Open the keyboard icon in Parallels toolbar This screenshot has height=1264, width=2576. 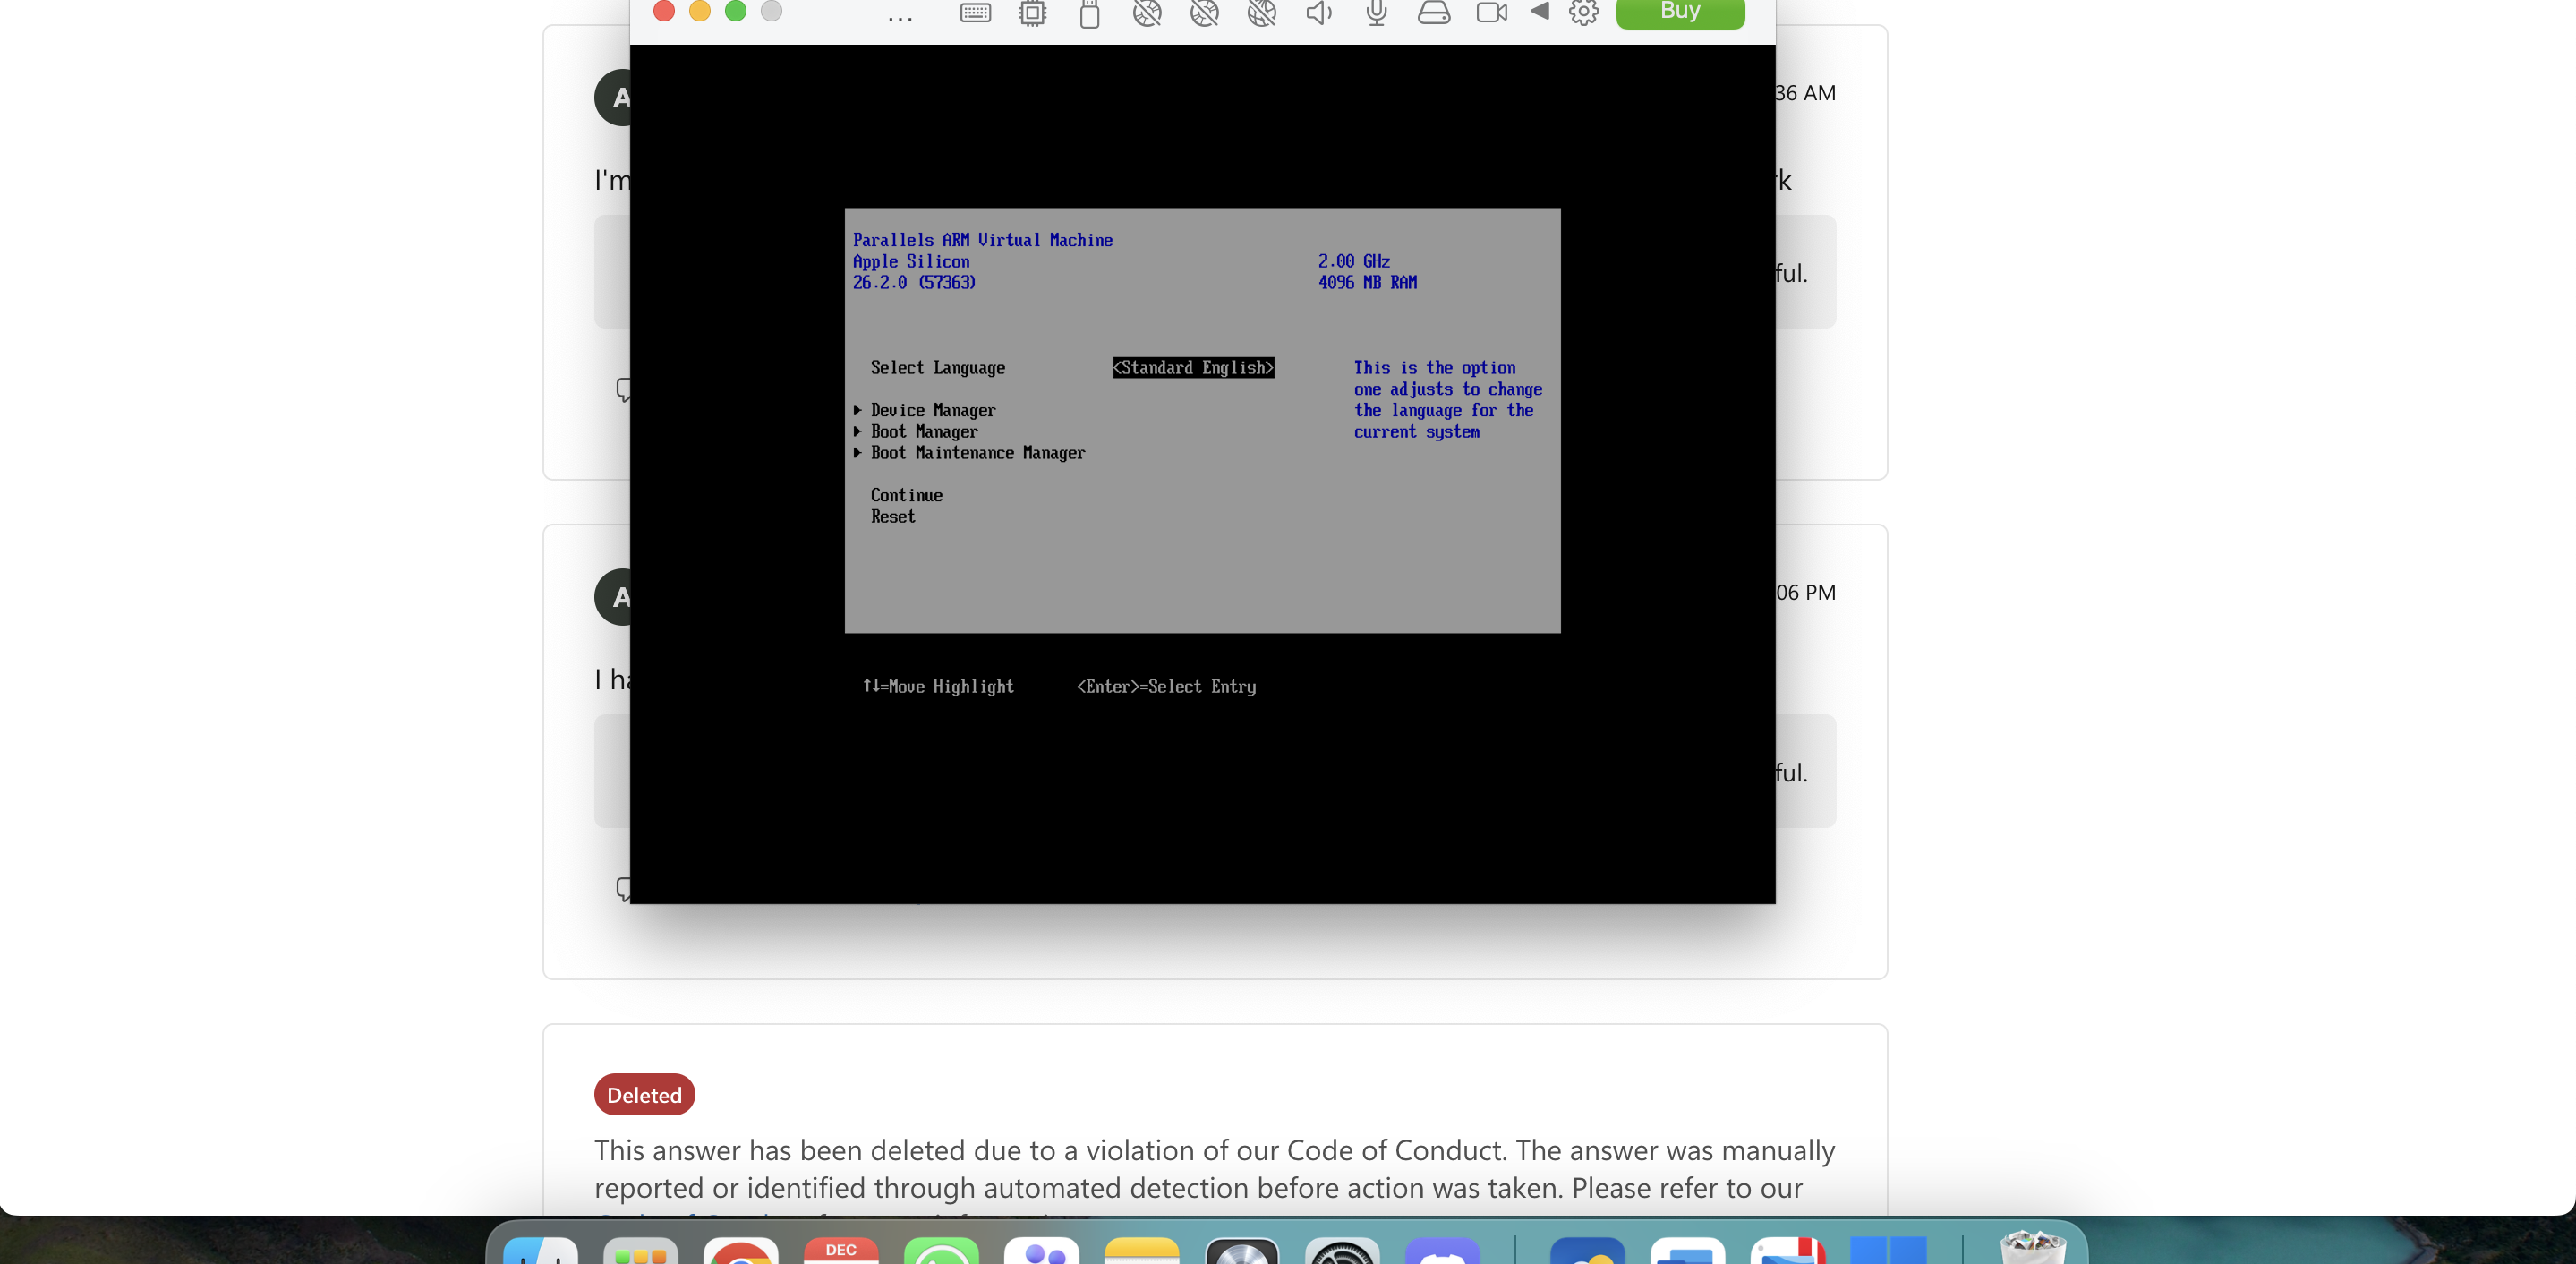(x=975, y=13)
